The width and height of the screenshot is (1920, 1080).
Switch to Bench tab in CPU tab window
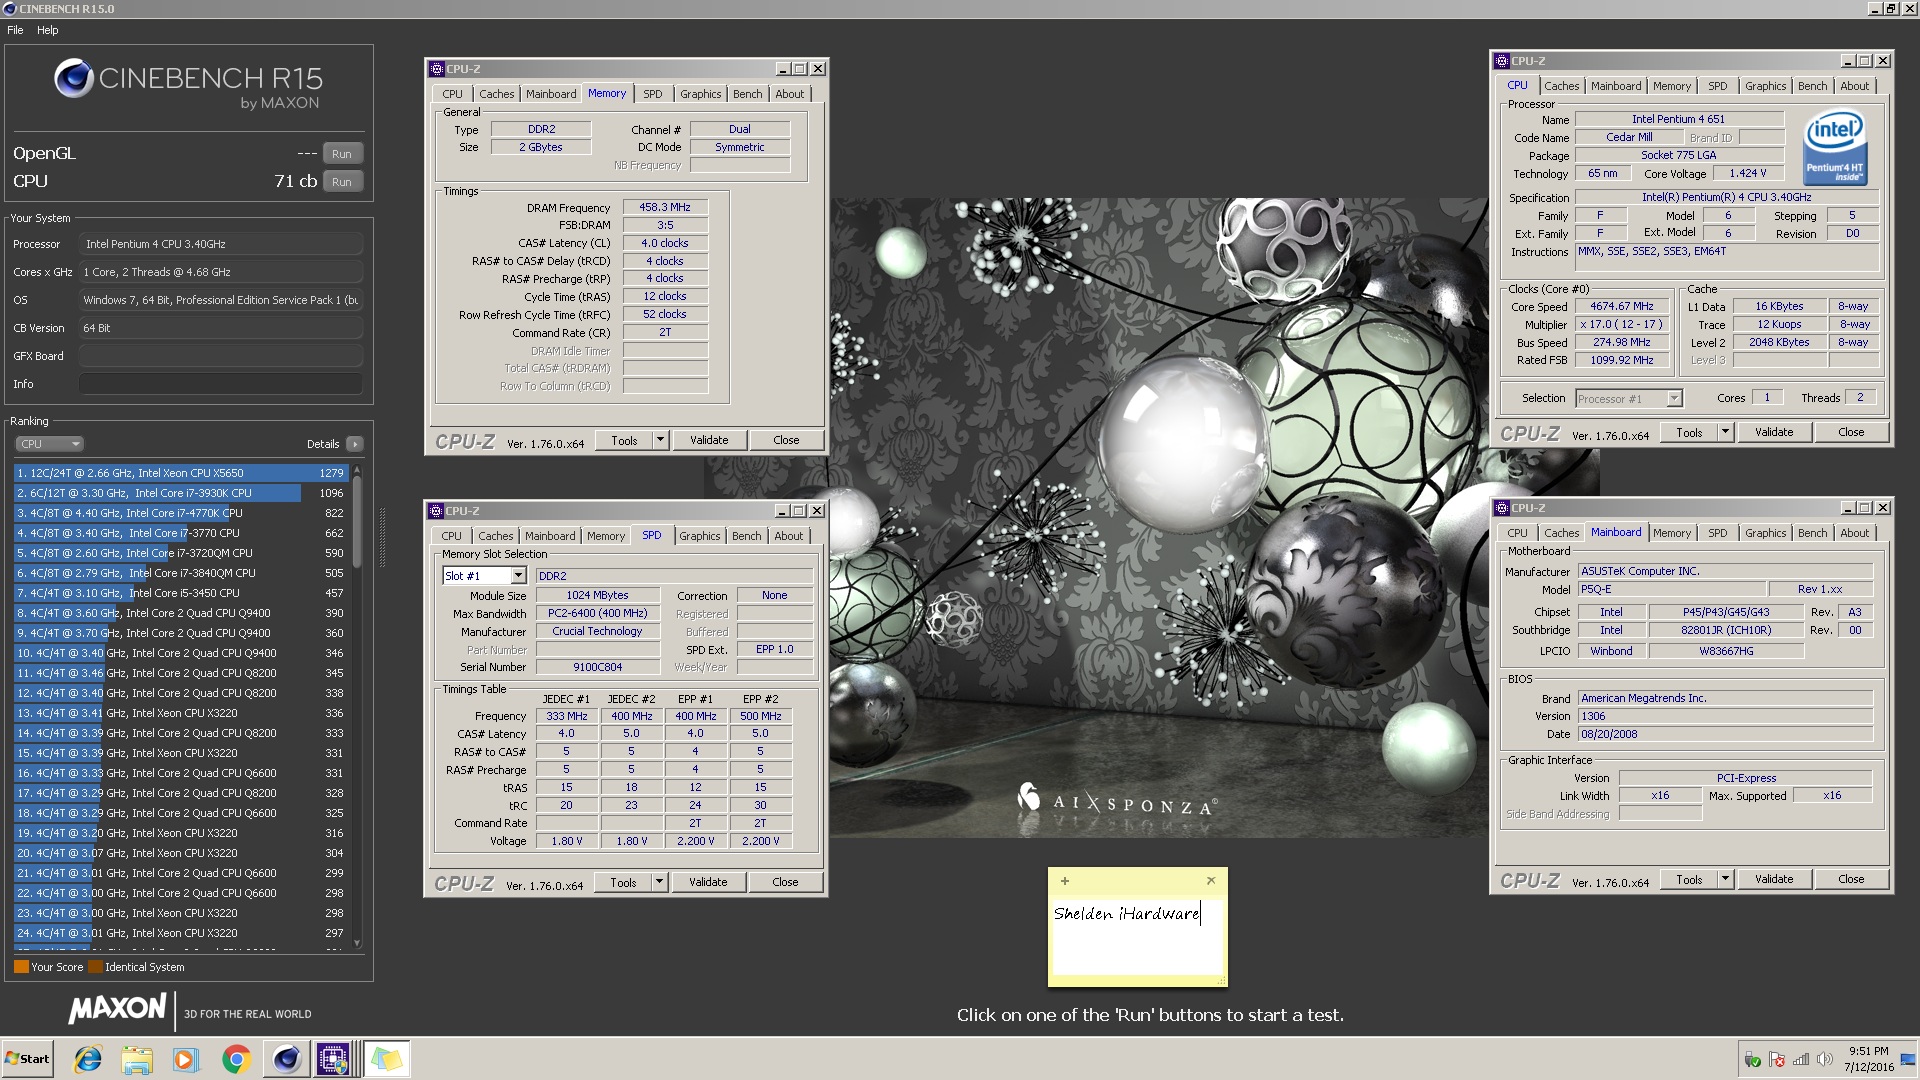click(x=1812, y=86)
